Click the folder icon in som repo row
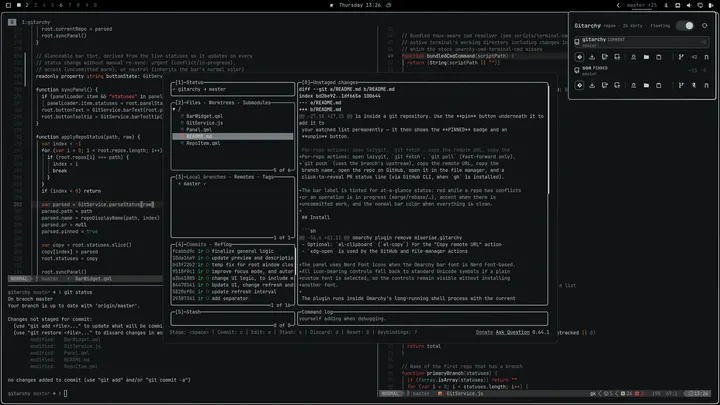 pos(646,85)
